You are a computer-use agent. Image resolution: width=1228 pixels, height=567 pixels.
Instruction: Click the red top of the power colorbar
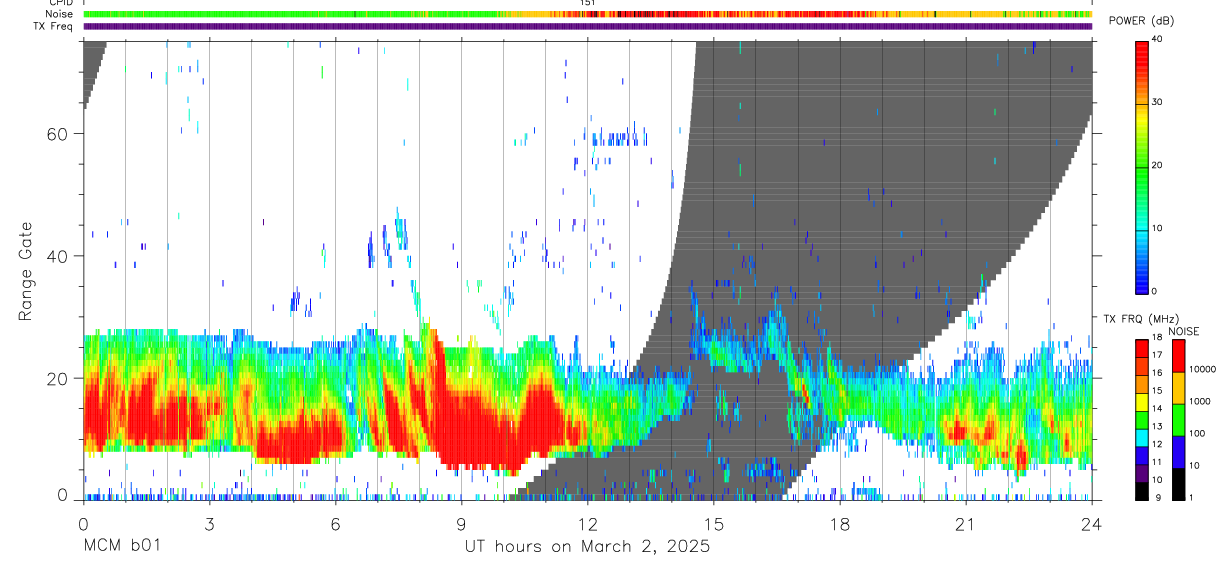1142,55
